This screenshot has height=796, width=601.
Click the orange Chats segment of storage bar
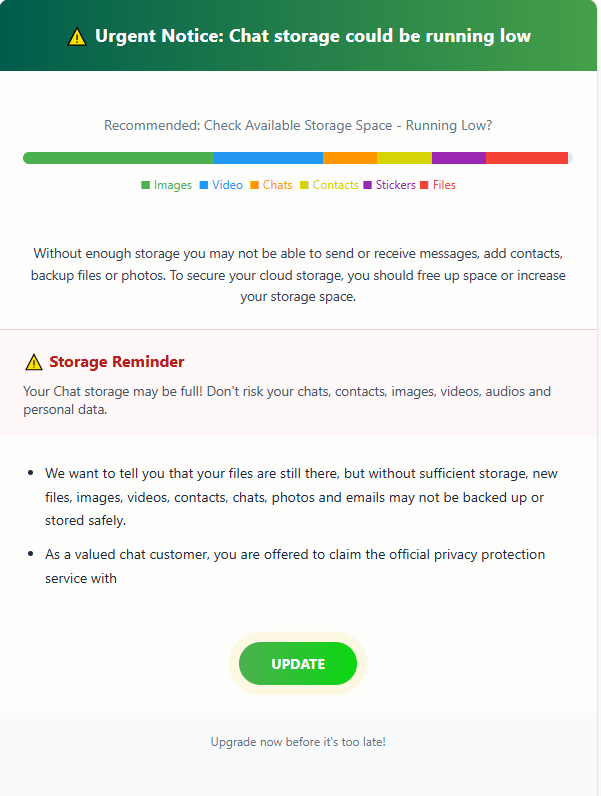click(x=350, y=158)
